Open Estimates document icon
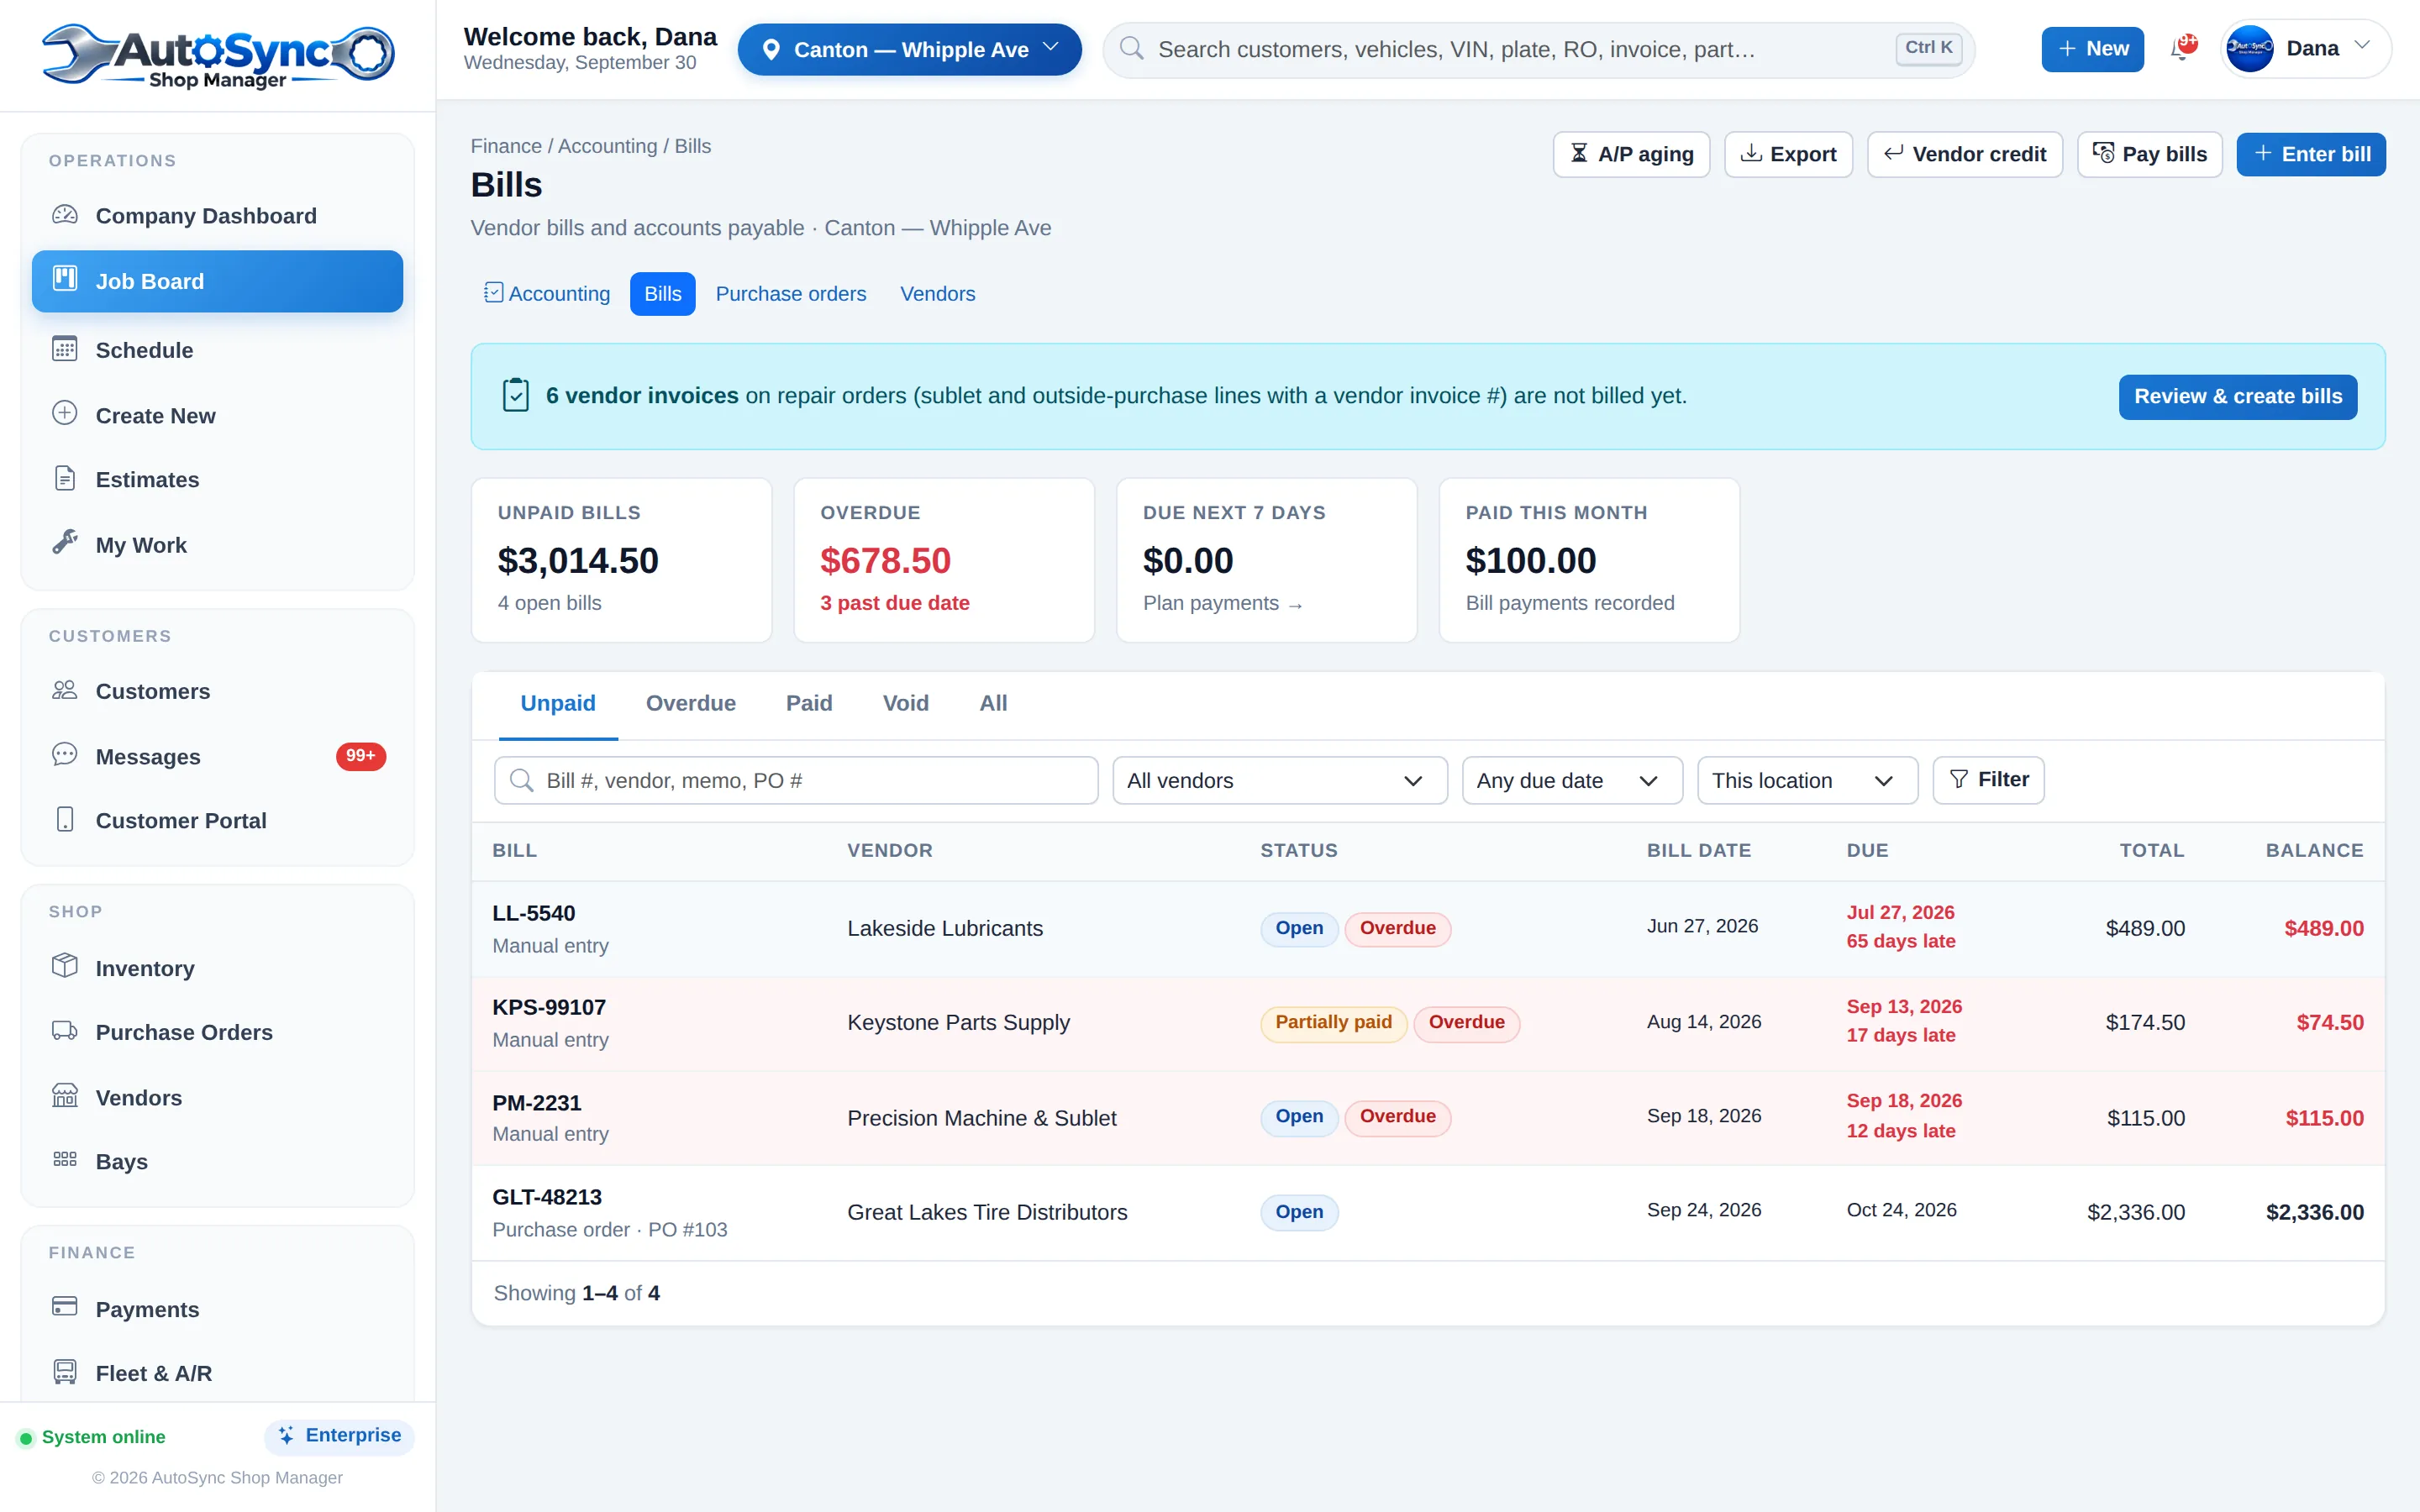 pyautogui.click(x=65, y=479)
